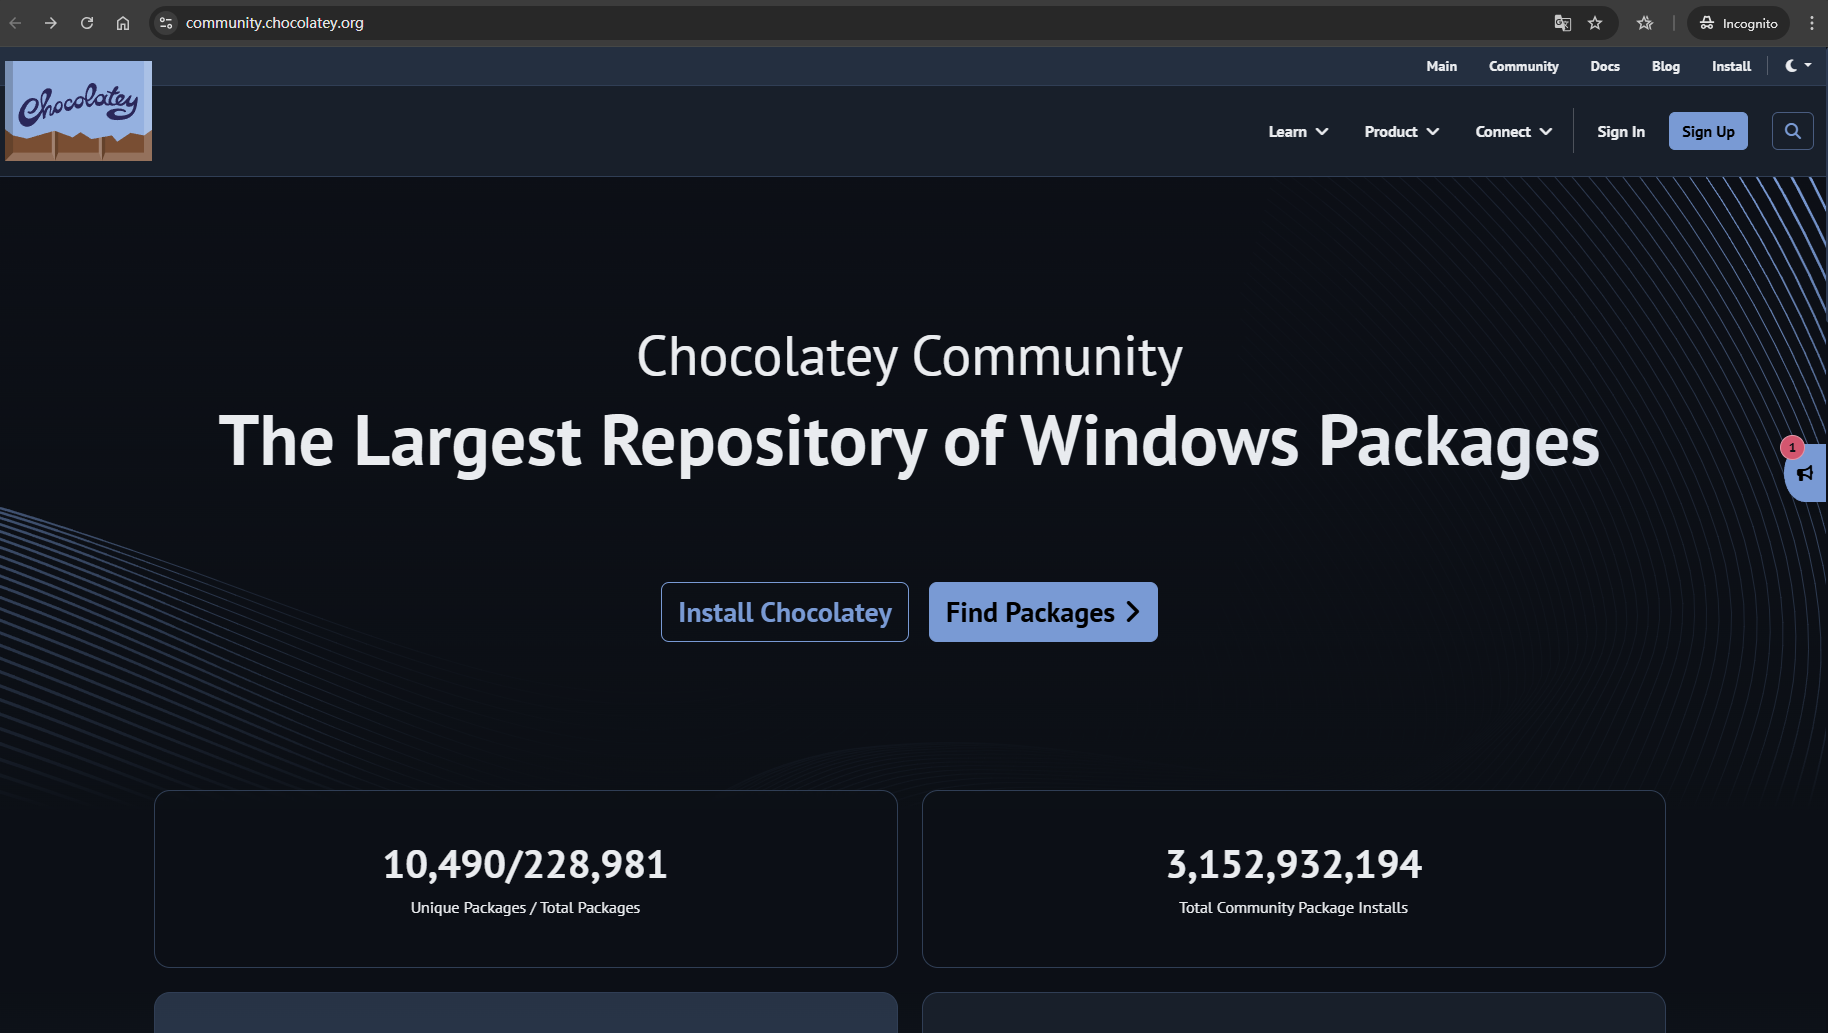Click the Install Chocolatey button
Viewport: 1828px width, 1033px height.
pyautogui.click(x=784, y=612)
